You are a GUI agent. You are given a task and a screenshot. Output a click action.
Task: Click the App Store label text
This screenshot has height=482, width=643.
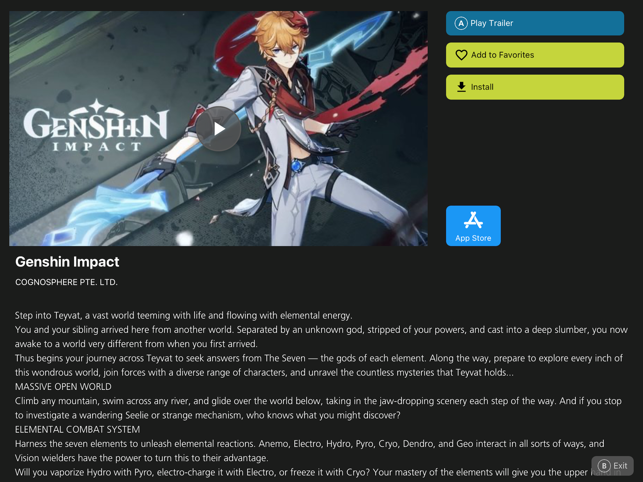(x=473, y=238)
